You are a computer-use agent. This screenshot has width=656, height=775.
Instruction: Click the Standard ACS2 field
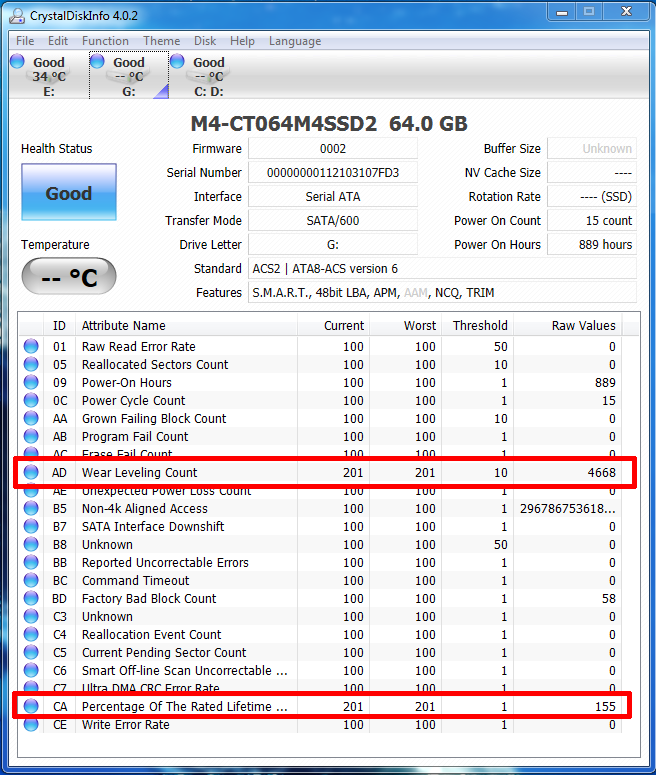(x=442, y=268)
